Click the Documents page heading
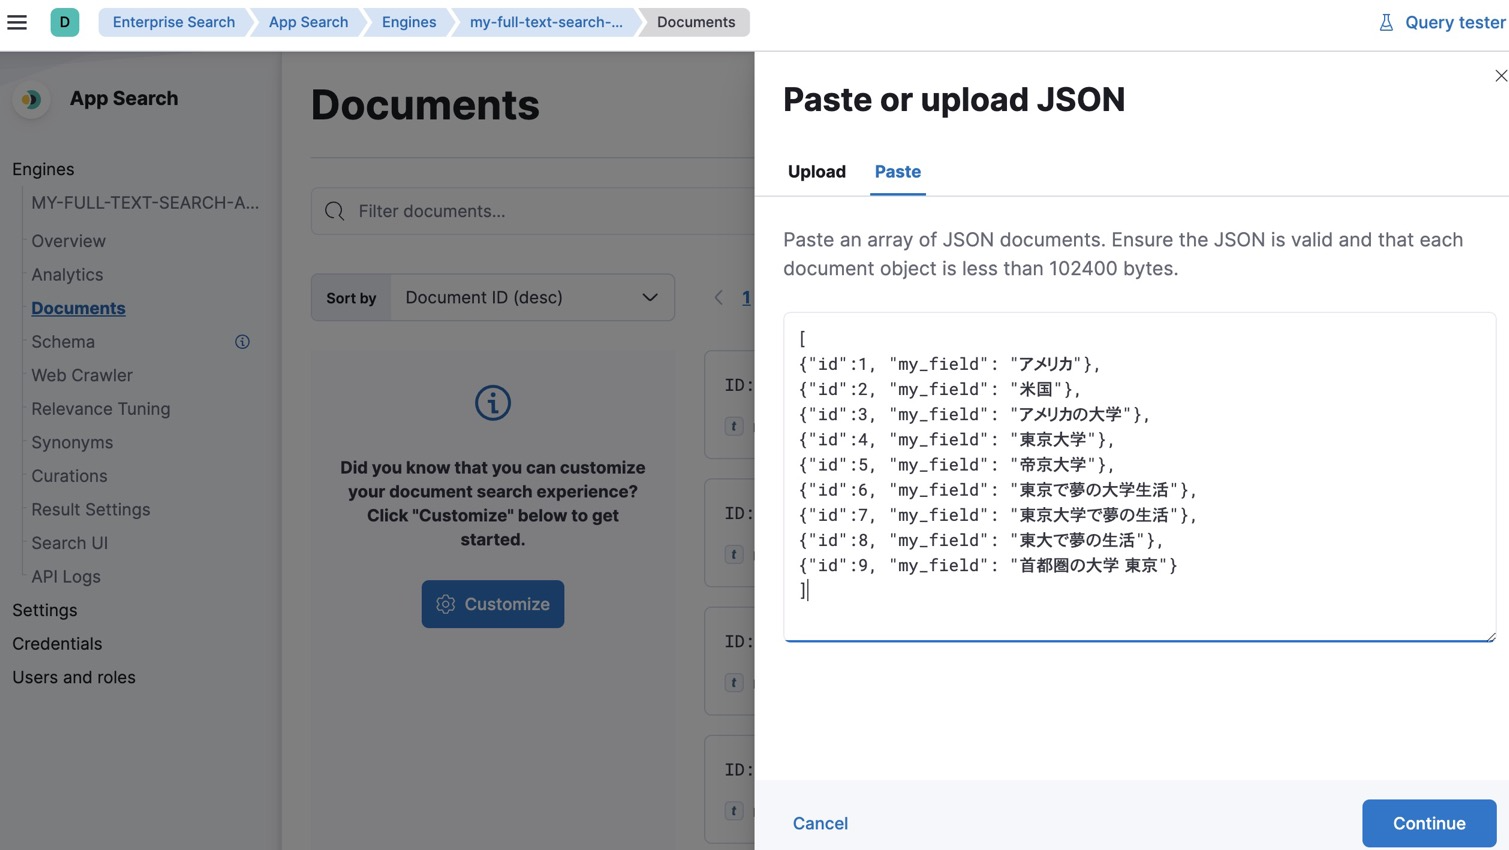This screenshot has width=1509, height=850. tap(425, 105)
